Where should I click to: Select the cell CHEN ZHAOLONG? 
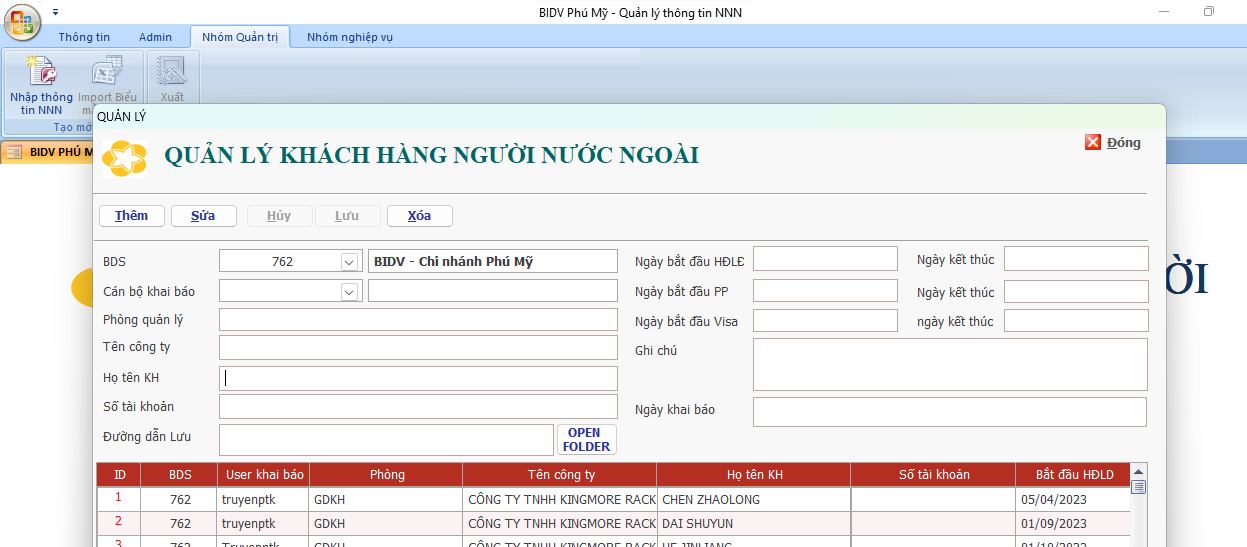pyautogui.click(x=754, y=499)
